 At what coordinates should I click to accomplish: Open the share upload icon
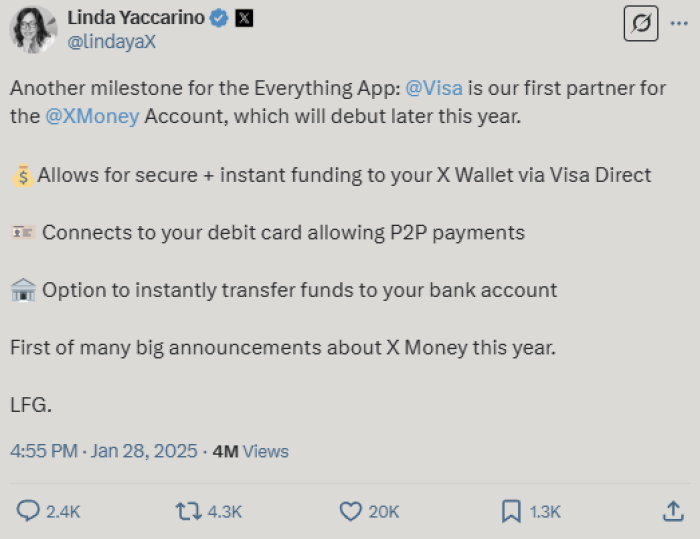pyautogui.click(x=673, y=511)
